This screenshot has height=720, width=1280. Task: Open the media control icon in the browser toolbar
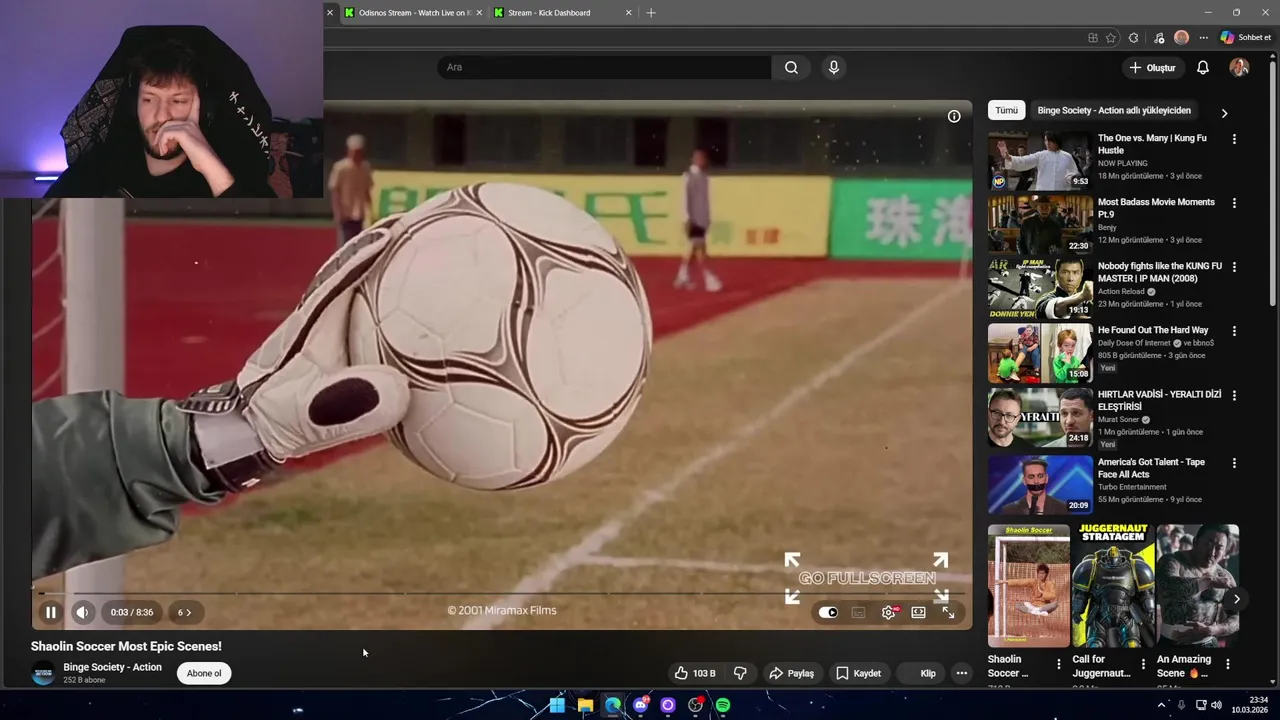pos(1159,38)
